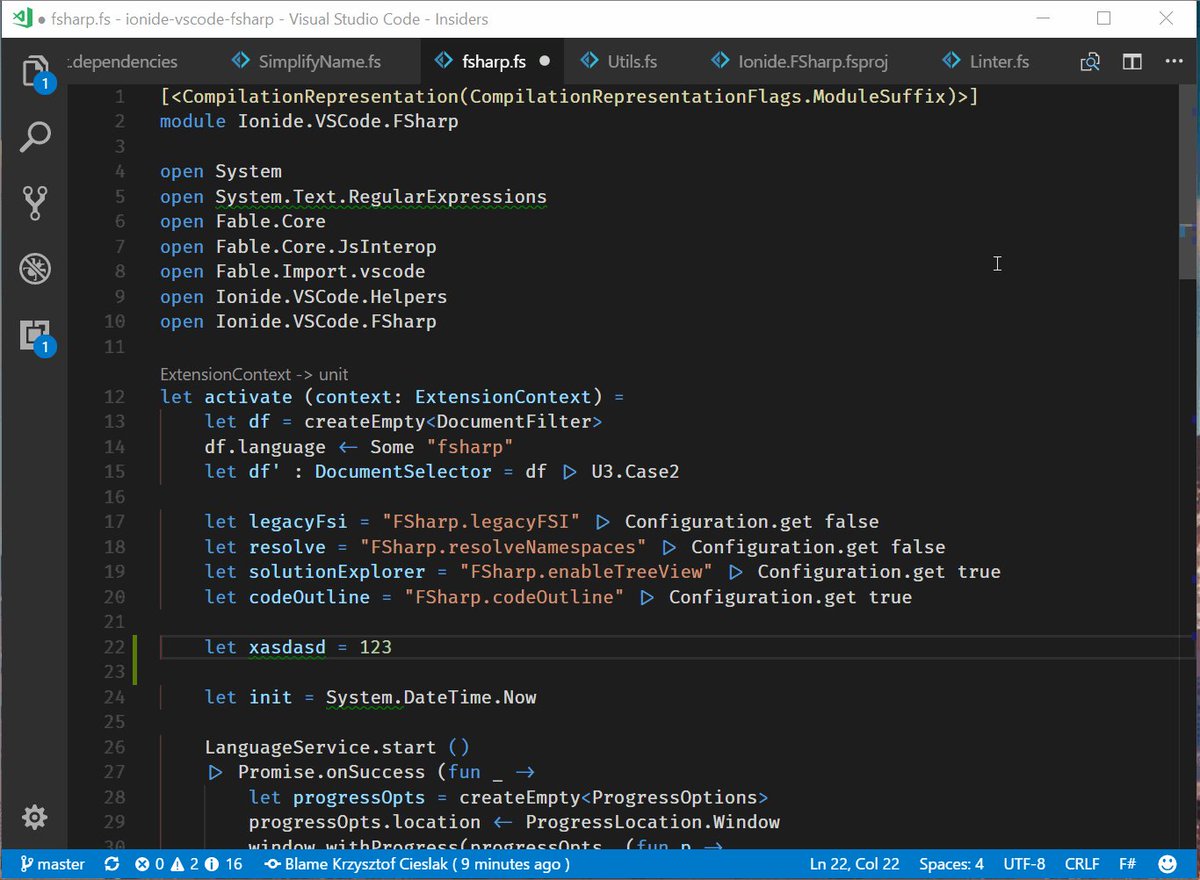Synchronize changes in status bar
1200x880 pixels.
pos(111,863)
